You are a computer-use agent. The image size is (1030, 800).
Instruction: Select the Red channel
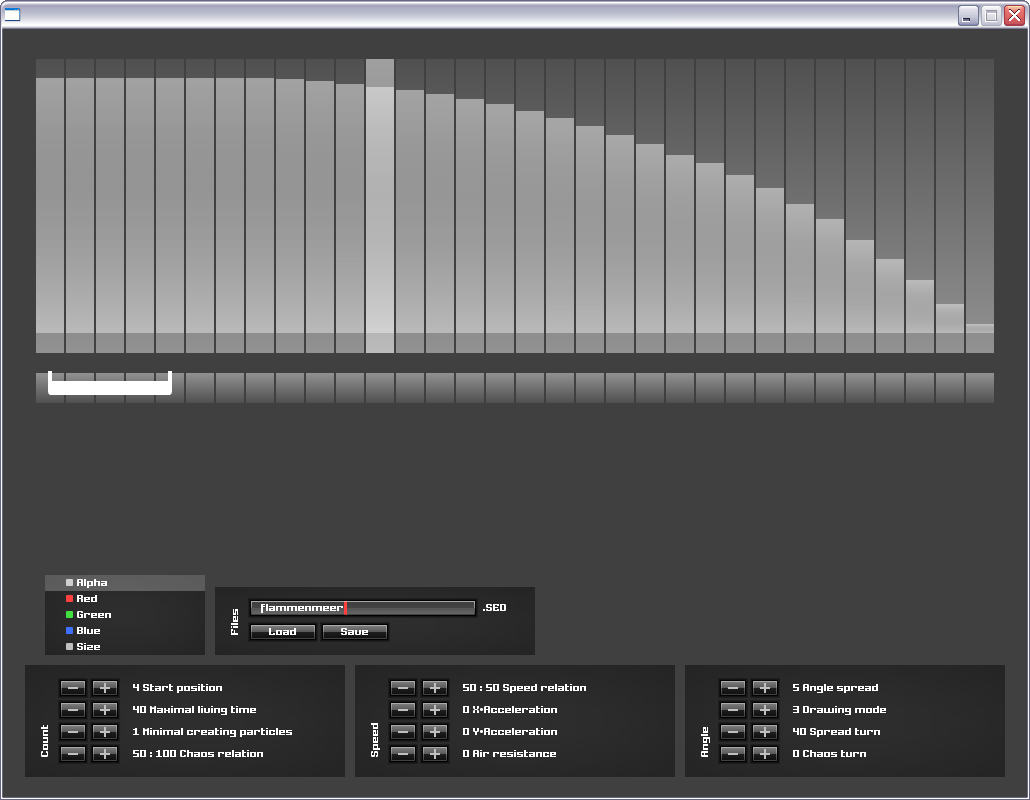pyautogui.click(x=87, y=599)
